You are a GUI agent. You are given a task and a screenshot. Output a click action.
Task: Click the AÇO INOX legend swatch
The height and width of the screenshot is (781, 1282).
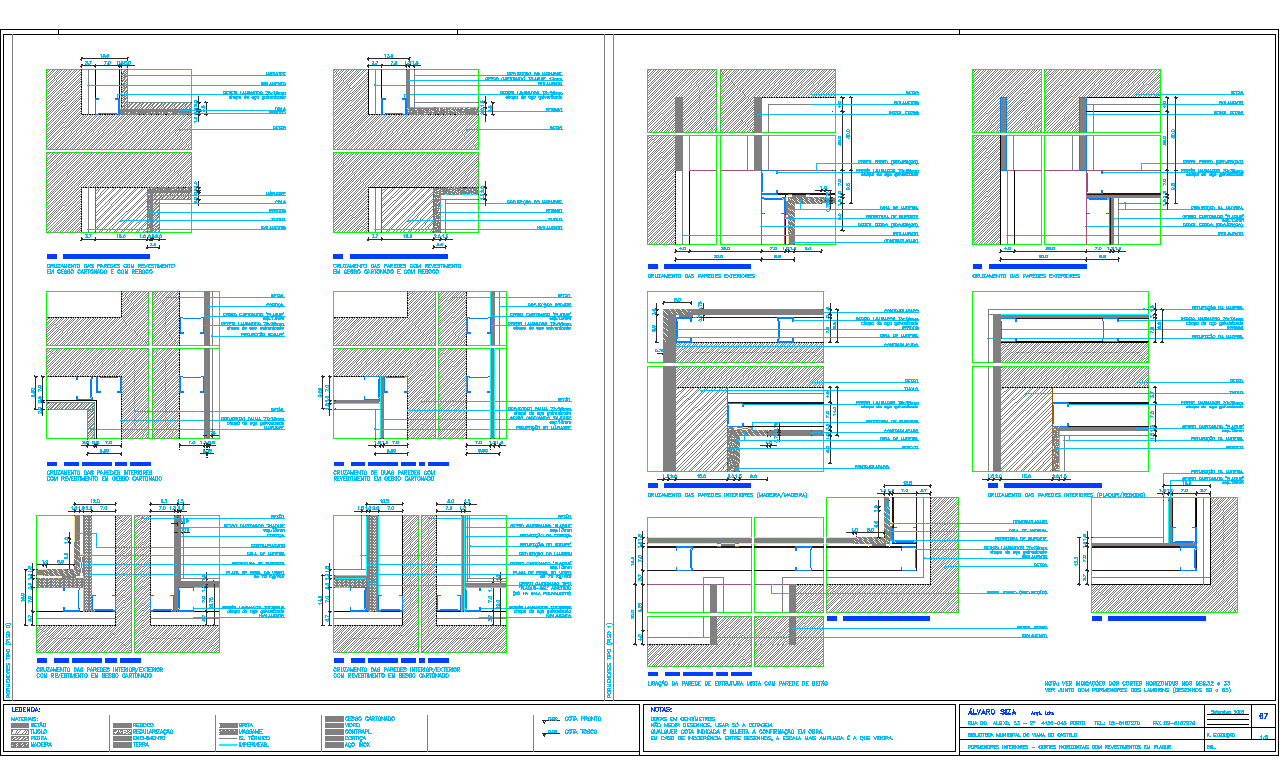point(333,745)
